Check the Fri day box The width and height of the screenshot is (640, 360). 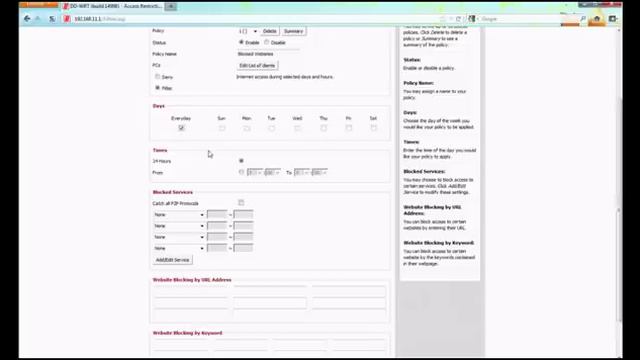point(349,128)
